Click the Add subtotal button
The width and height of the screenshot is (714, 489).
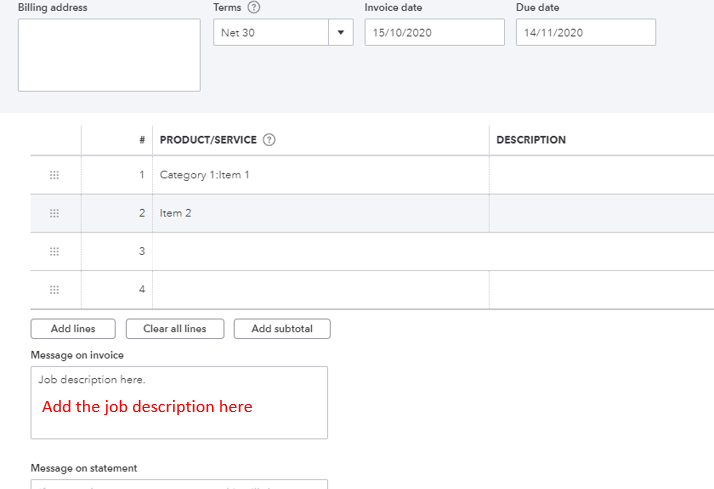coord(282,329)
